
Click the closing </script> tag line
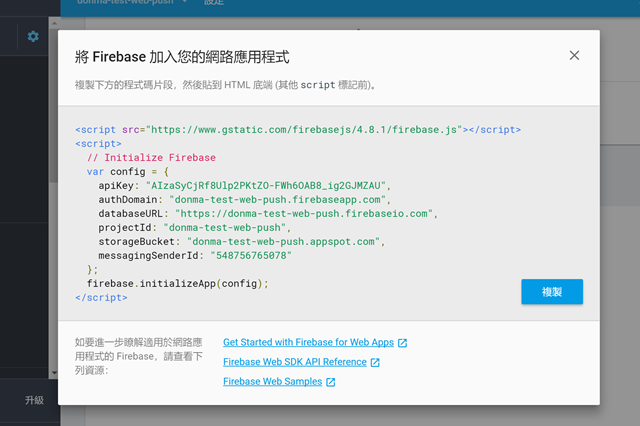(x=101, y=297)
